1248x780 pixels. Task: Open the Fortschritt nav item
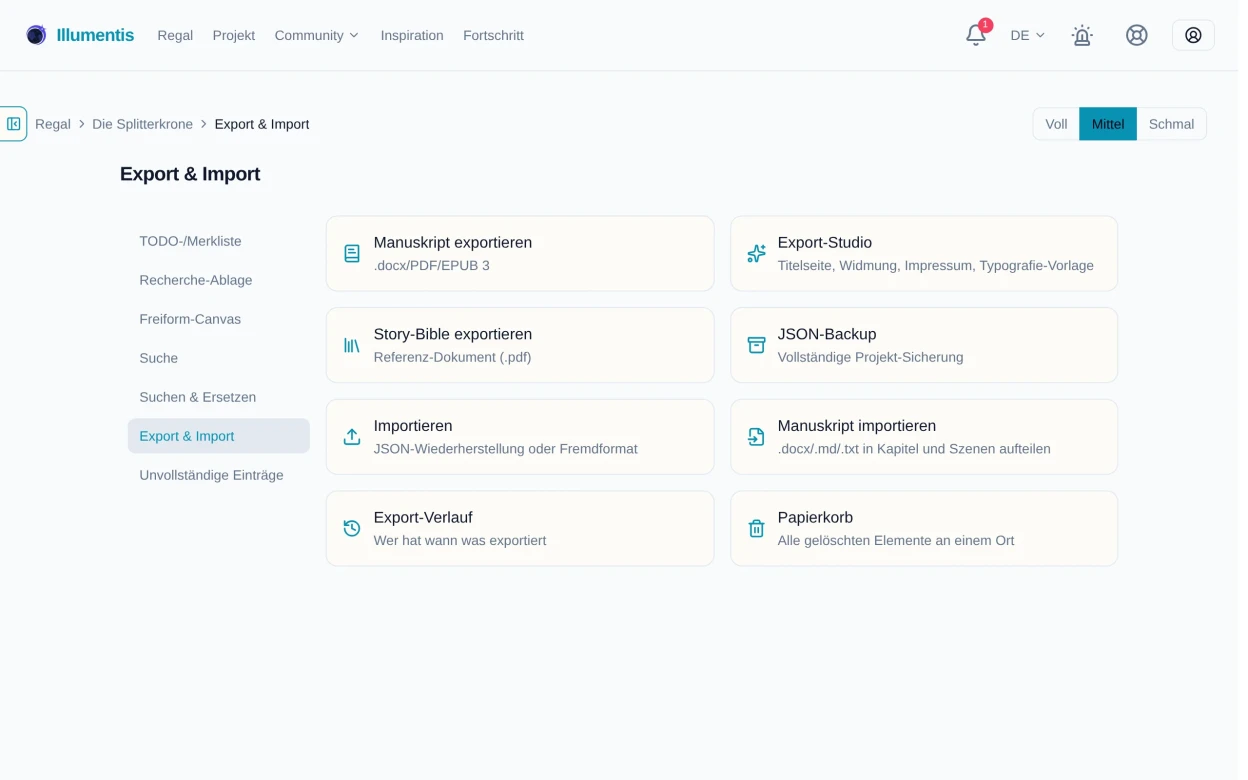[x=493, y=35]
